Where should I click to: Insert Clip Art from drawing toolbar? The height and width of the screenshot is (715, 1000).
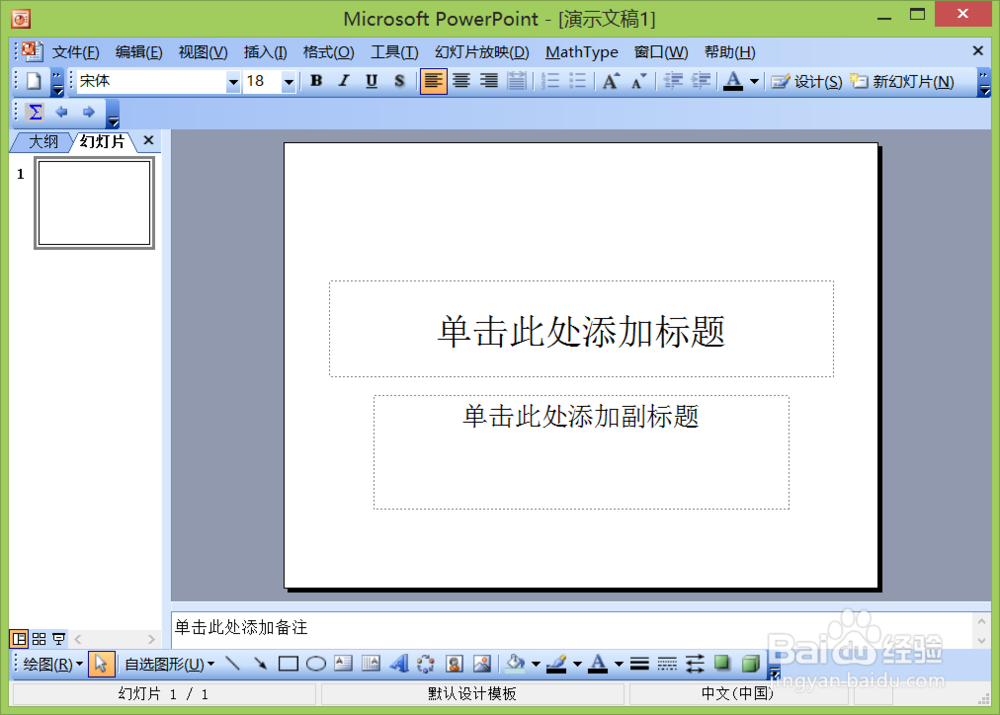[454, 664]
